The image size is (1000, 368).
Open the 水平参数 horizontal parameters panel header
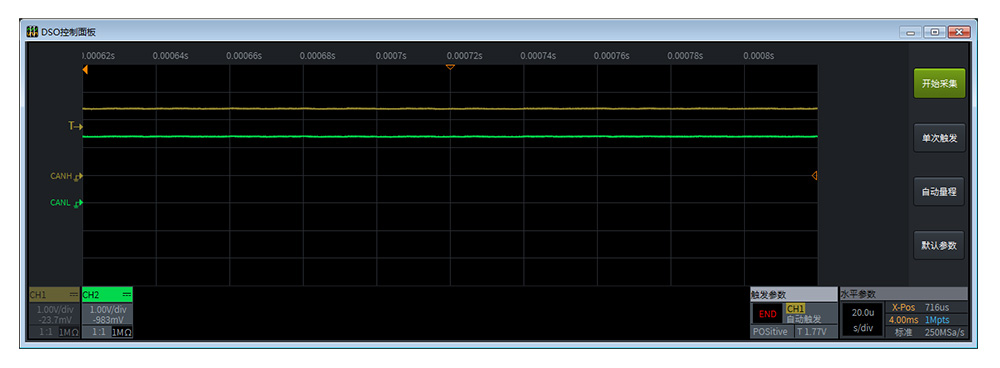tap(904, 295)
